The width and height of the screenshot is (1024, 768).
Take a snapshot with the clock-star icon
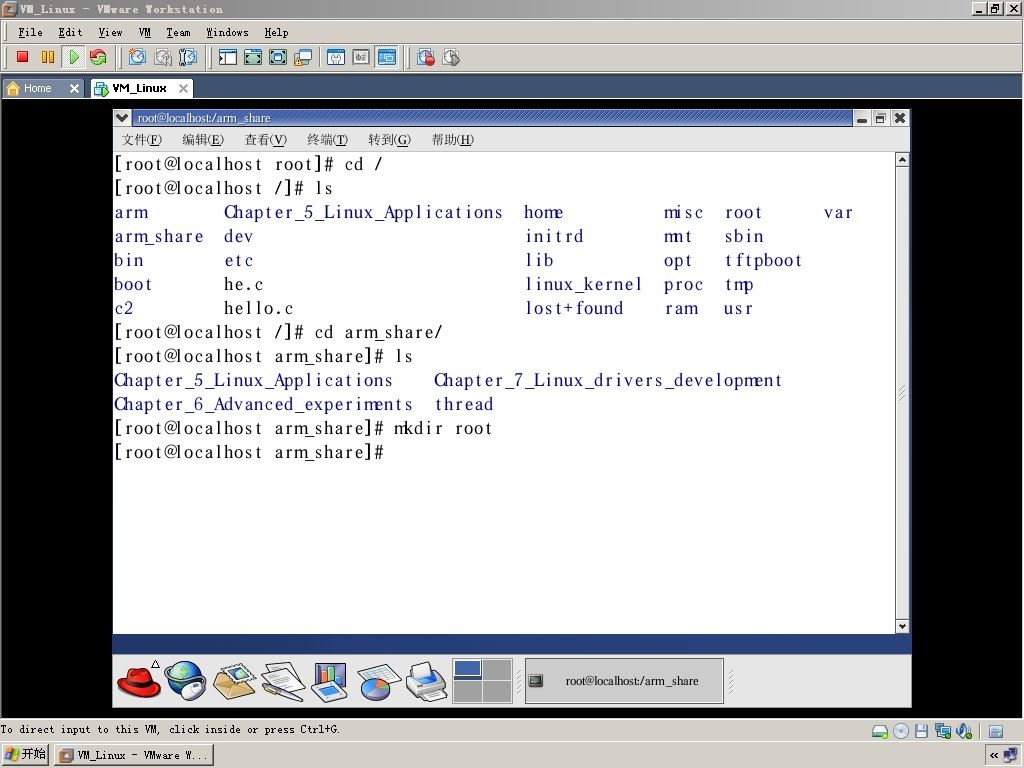[x=137, y=57]
